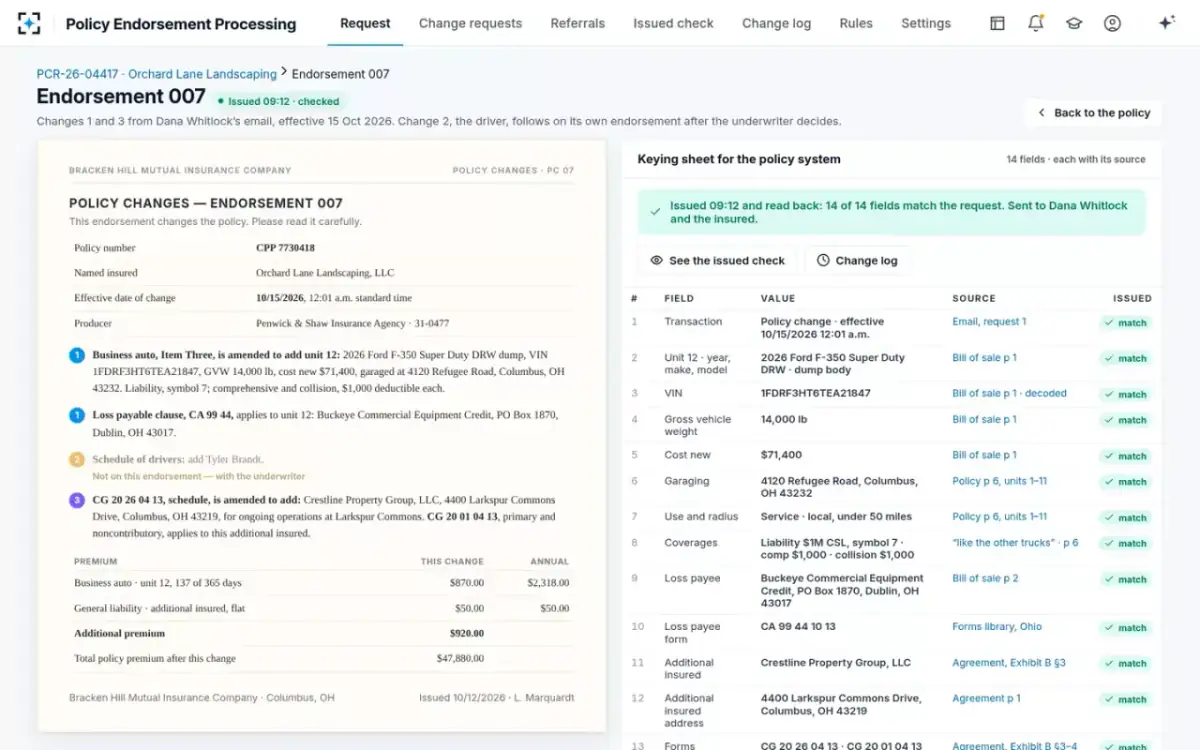Switch to the Request tab

[365, 23]
